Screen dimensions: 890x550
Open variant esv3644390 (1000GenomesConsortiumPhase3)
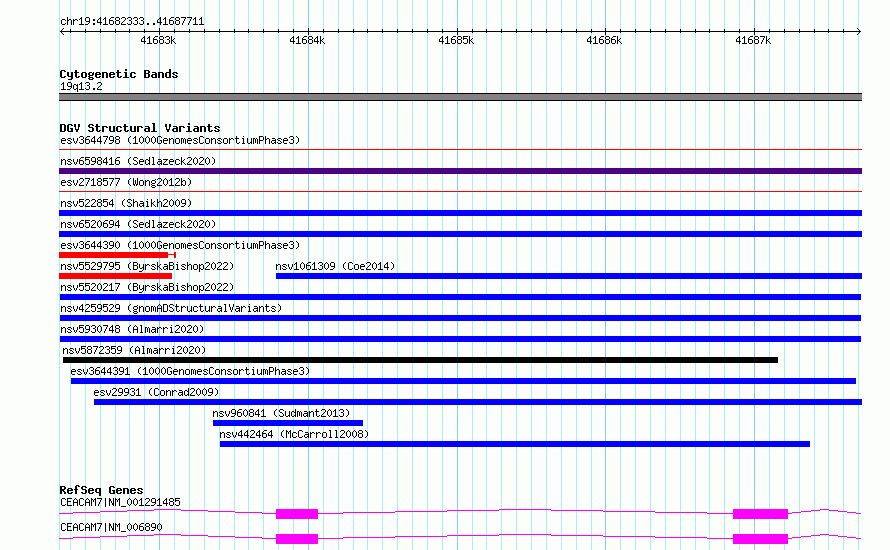pos(180,245)
